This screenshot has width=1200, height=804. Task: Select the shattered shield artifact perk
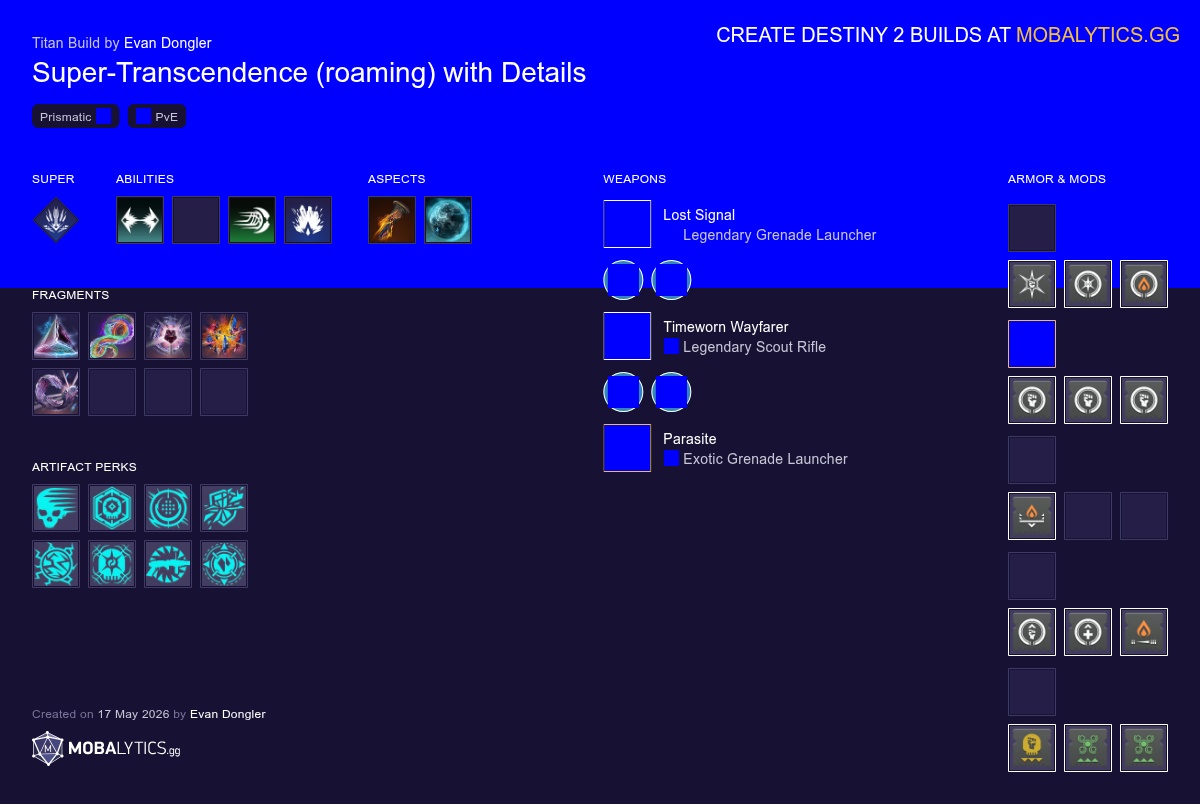tap(224, 508)
